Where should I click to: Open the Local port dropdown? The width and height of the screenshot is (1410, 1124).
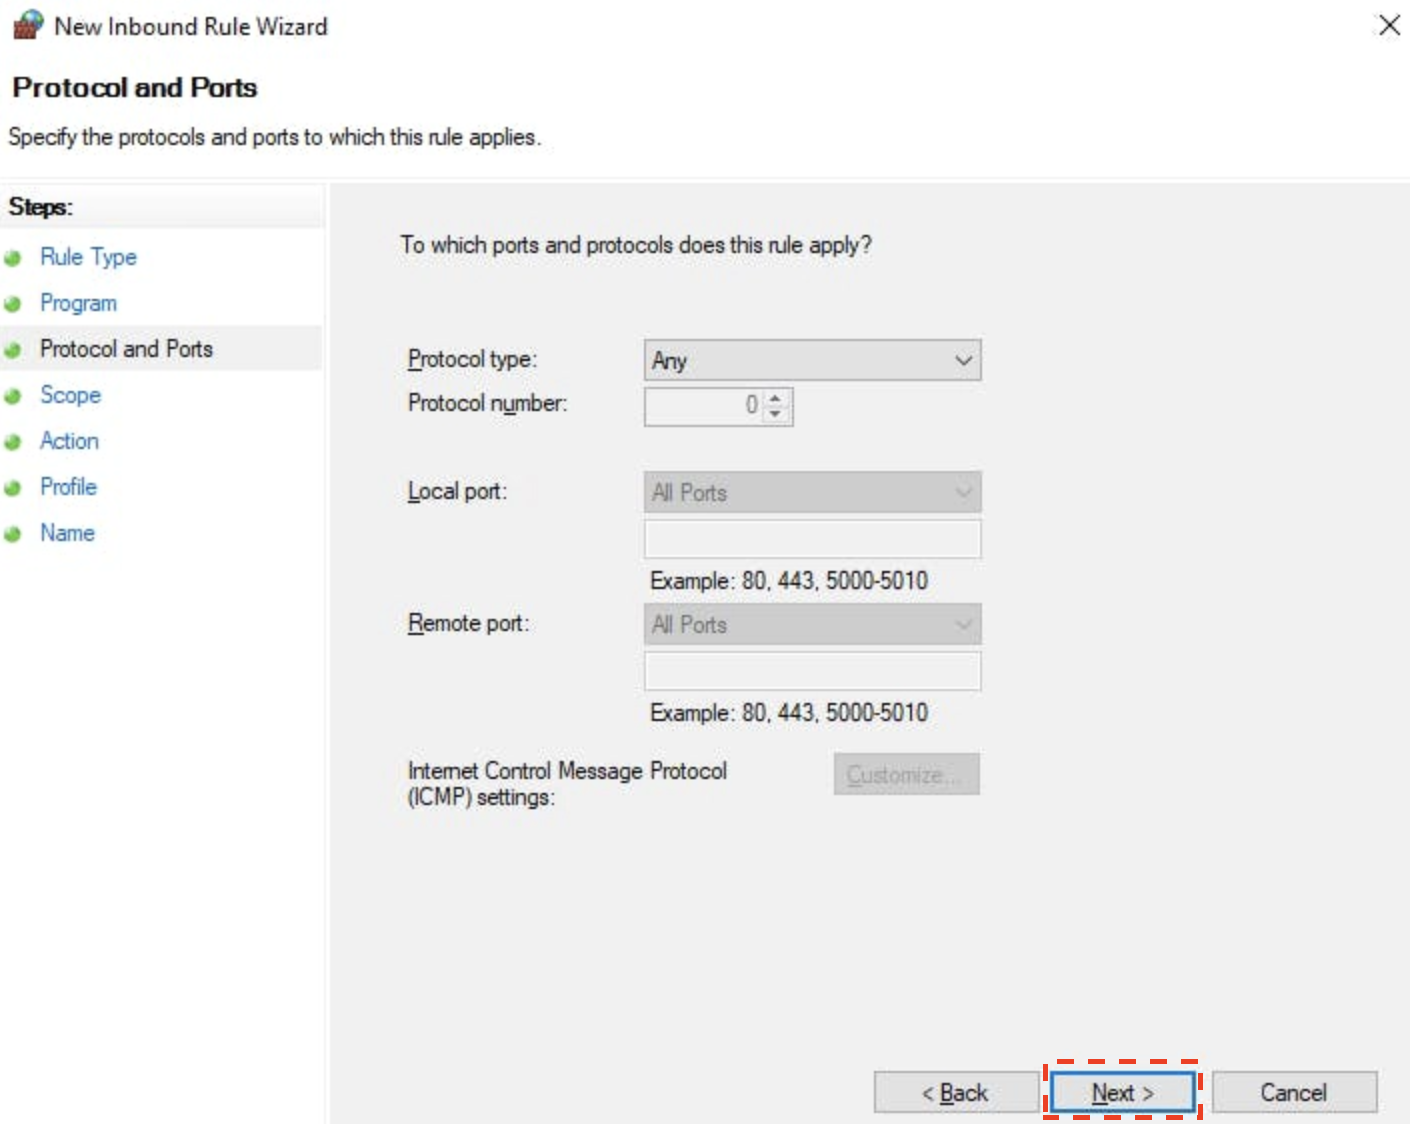pos(812,492)
